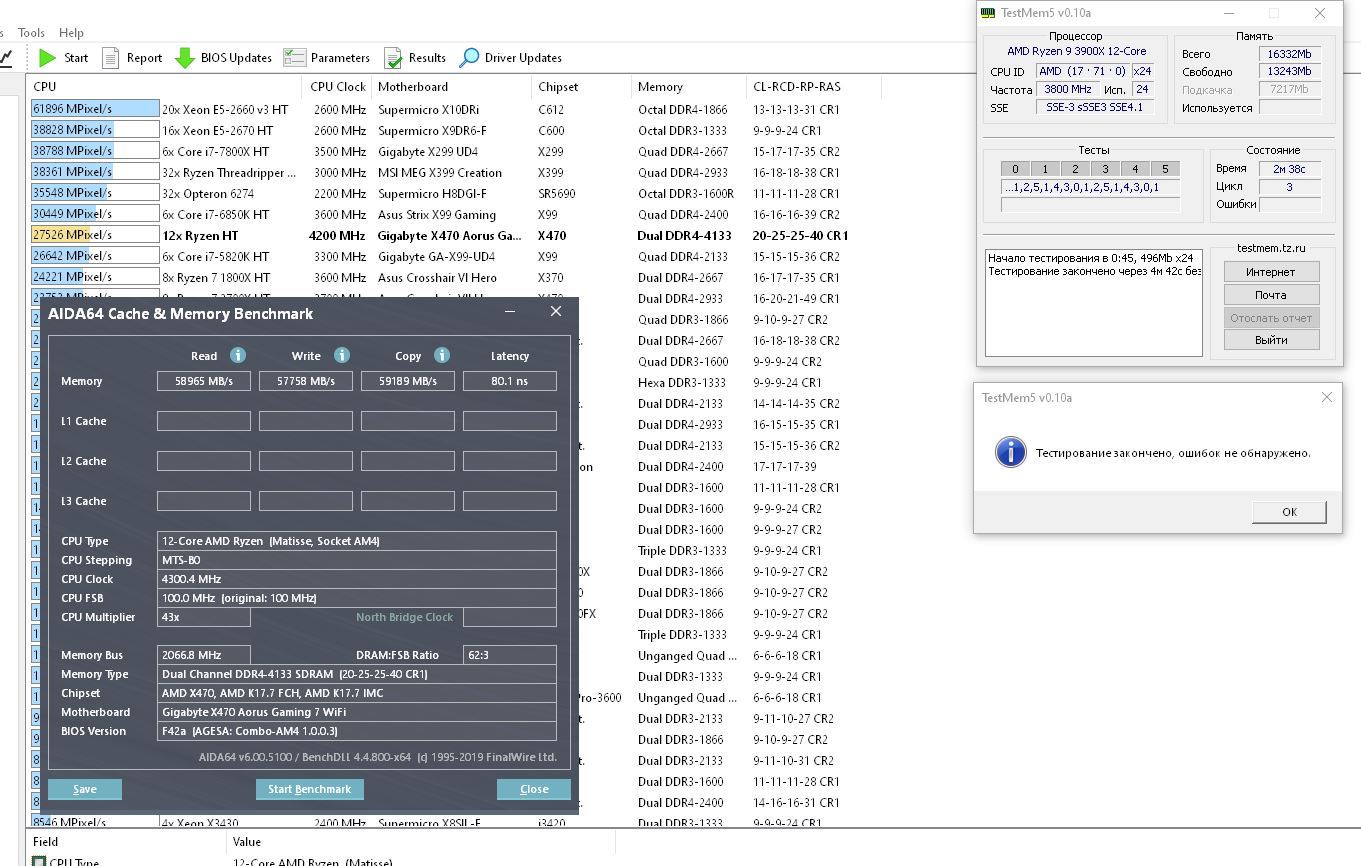Sort by the CPU column header
Screen dimensions: 1361x866
[x=165, y=87]
